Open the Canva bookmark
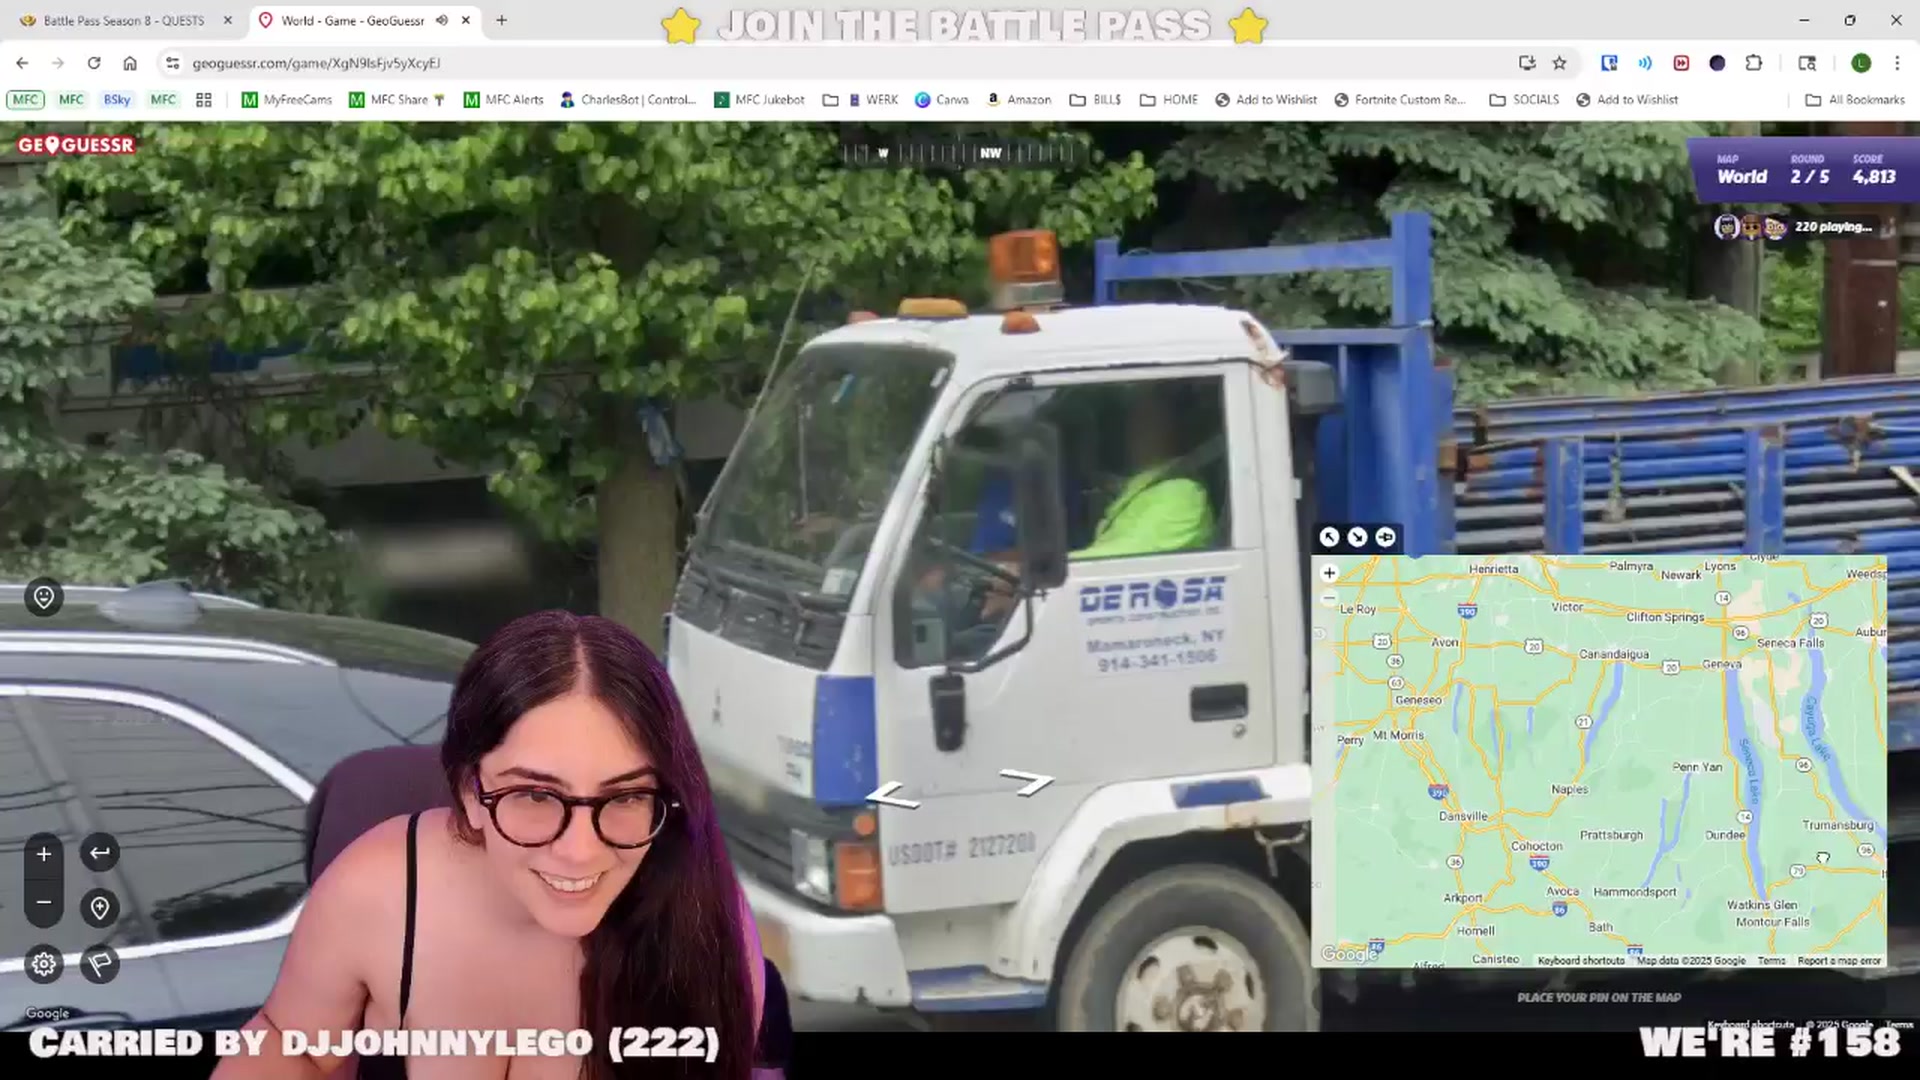 942,100
